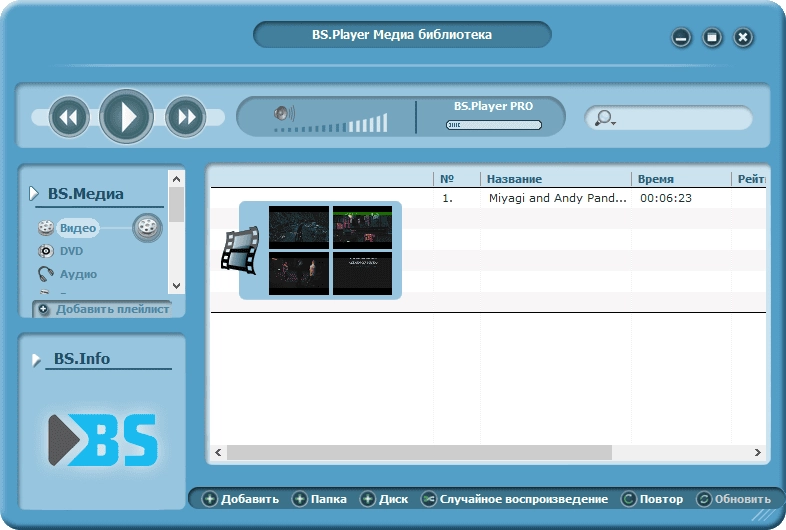Screen dimensions: 786x530
Task: Open the DVD category
Action: pyautogui.click(x=71, y=251)
